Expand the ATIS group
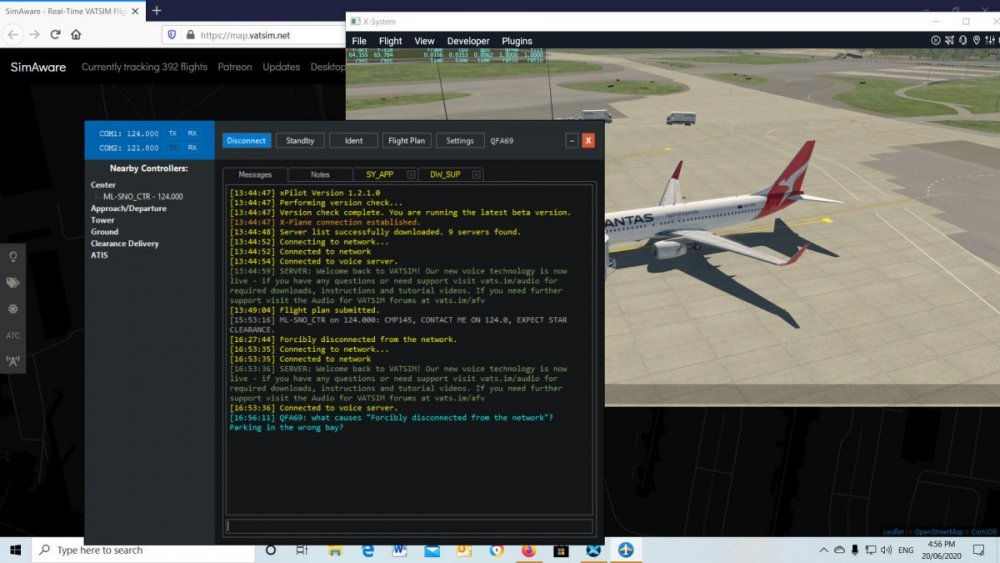 (x=99, y=255)
